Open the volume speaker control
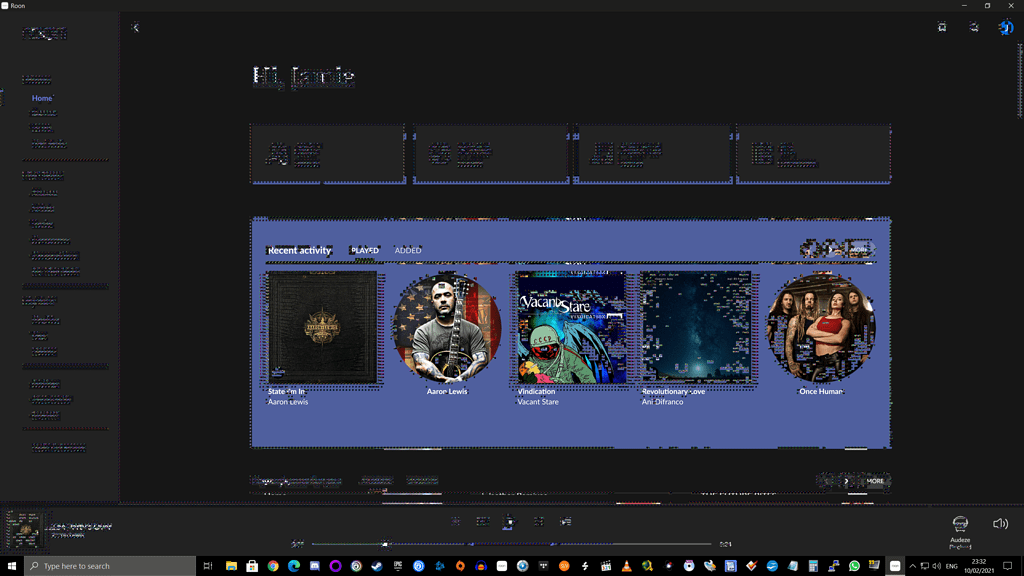This screenshot has width=1024, height=576. [x=1000, y=523]
